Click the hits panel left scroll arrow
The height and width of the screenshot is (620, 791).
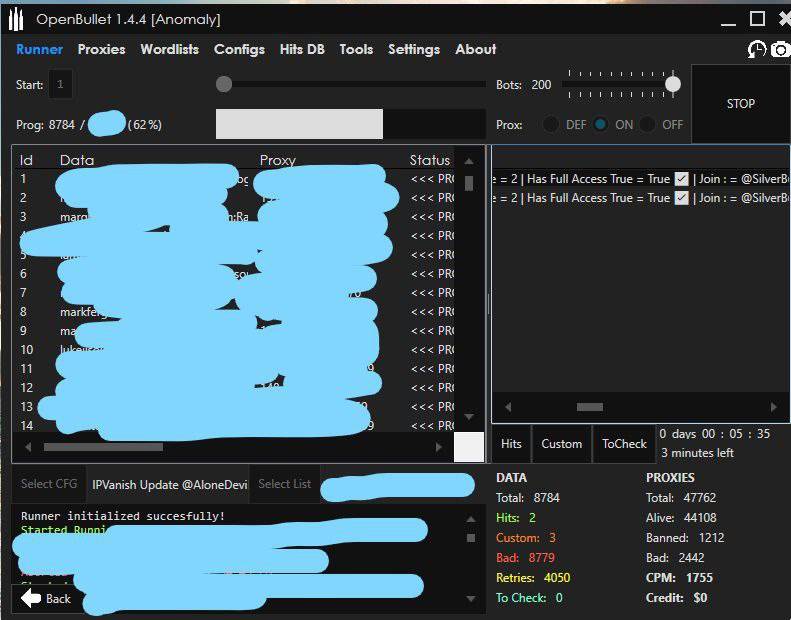click(x=508, y=407)
